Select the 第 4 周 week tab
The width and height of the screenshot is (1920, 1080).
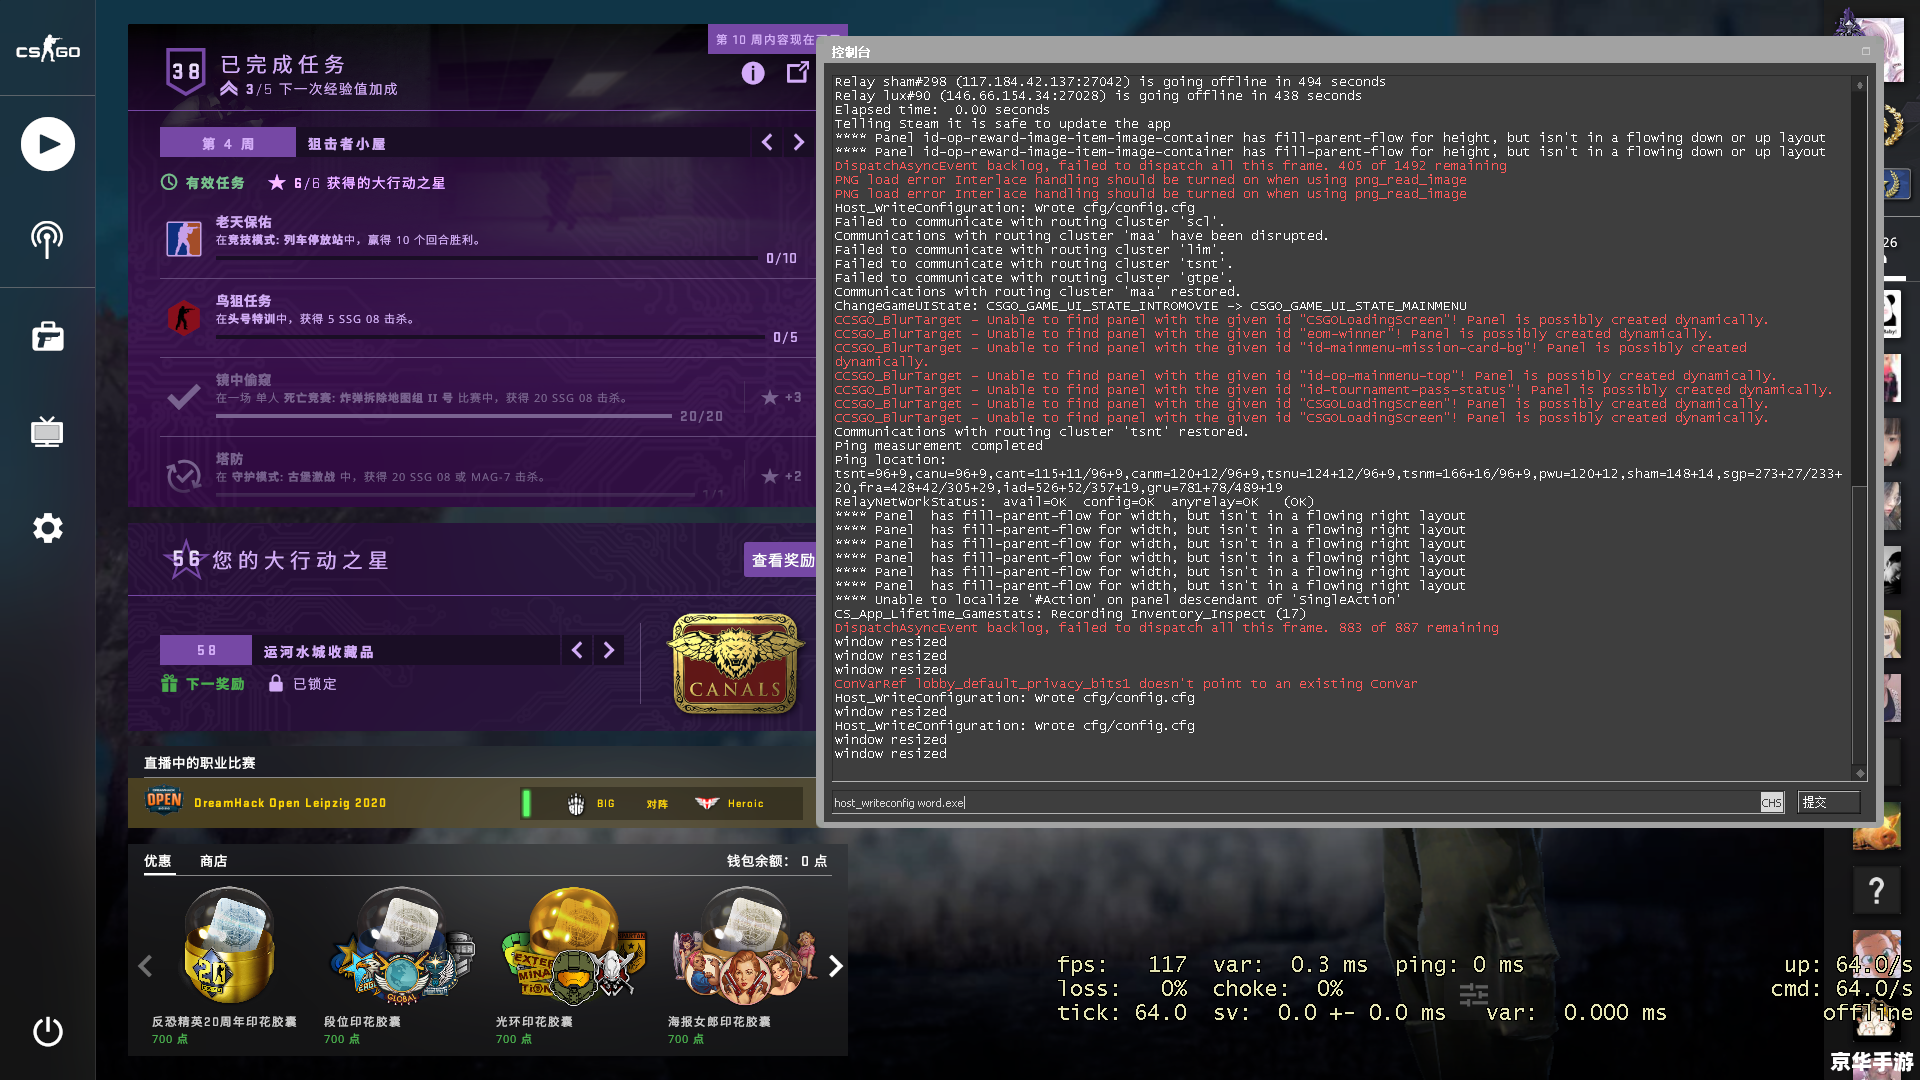[x=228, y=143]
